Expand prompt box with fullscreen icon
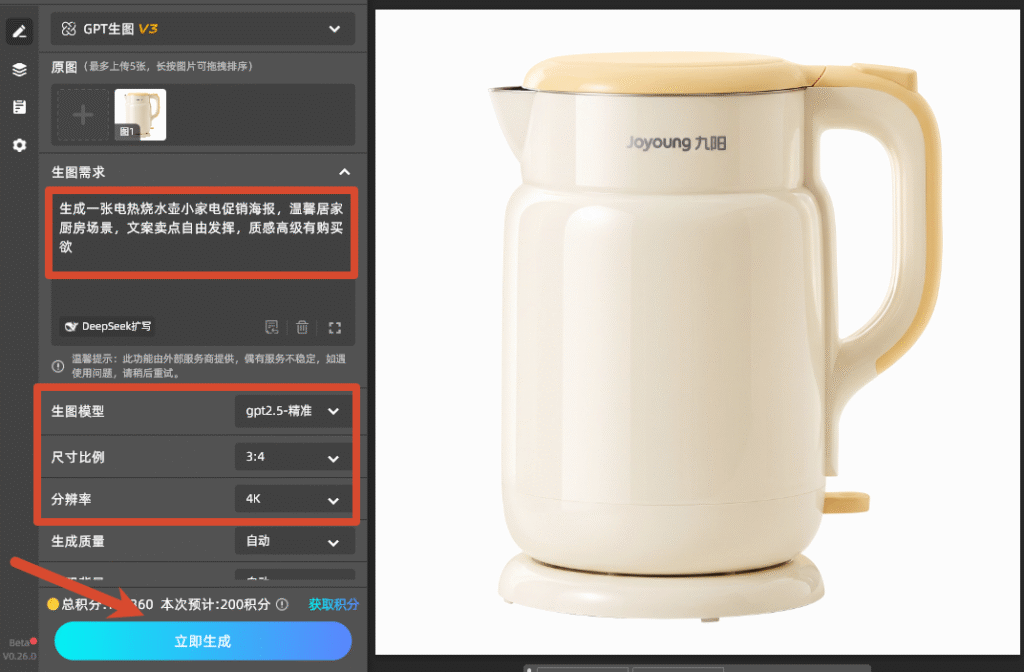The image size is (1024, 672). point(334,328)
